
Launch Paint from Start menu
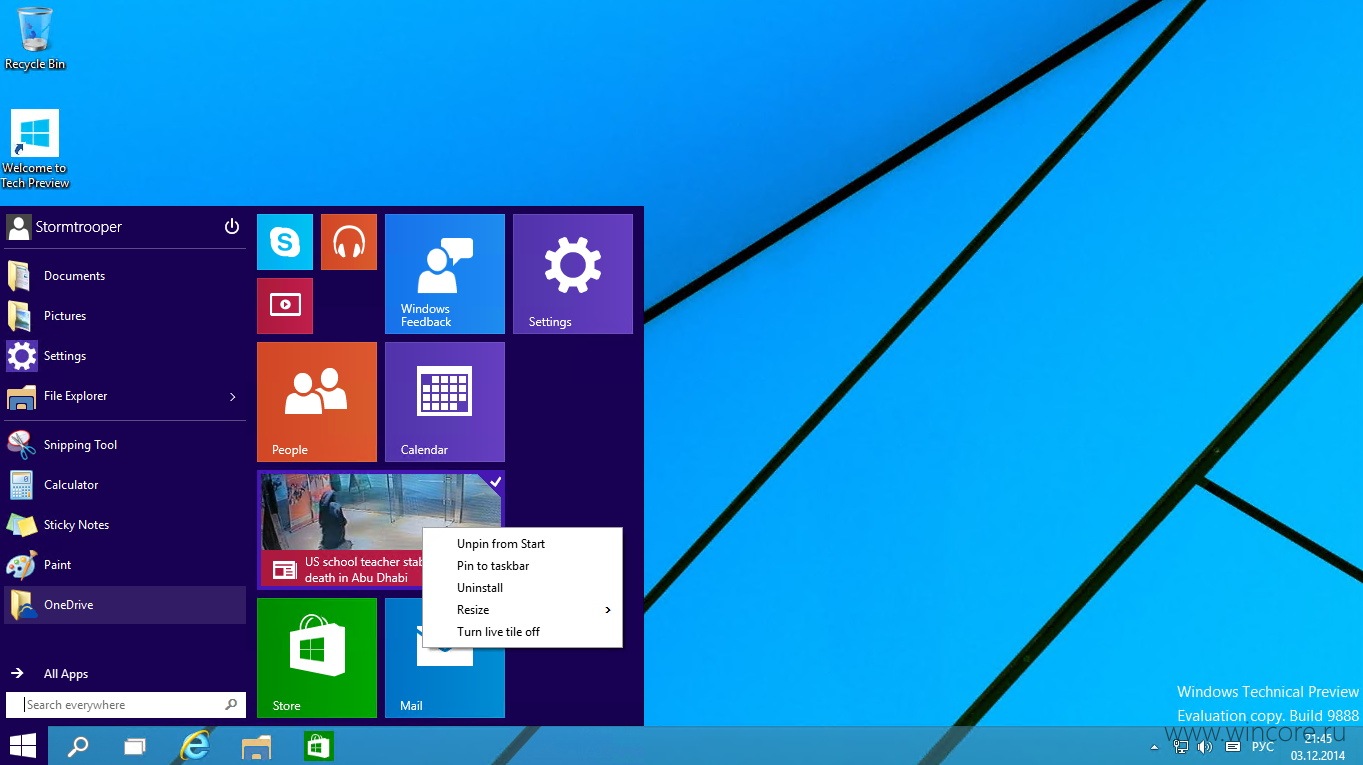125,565
